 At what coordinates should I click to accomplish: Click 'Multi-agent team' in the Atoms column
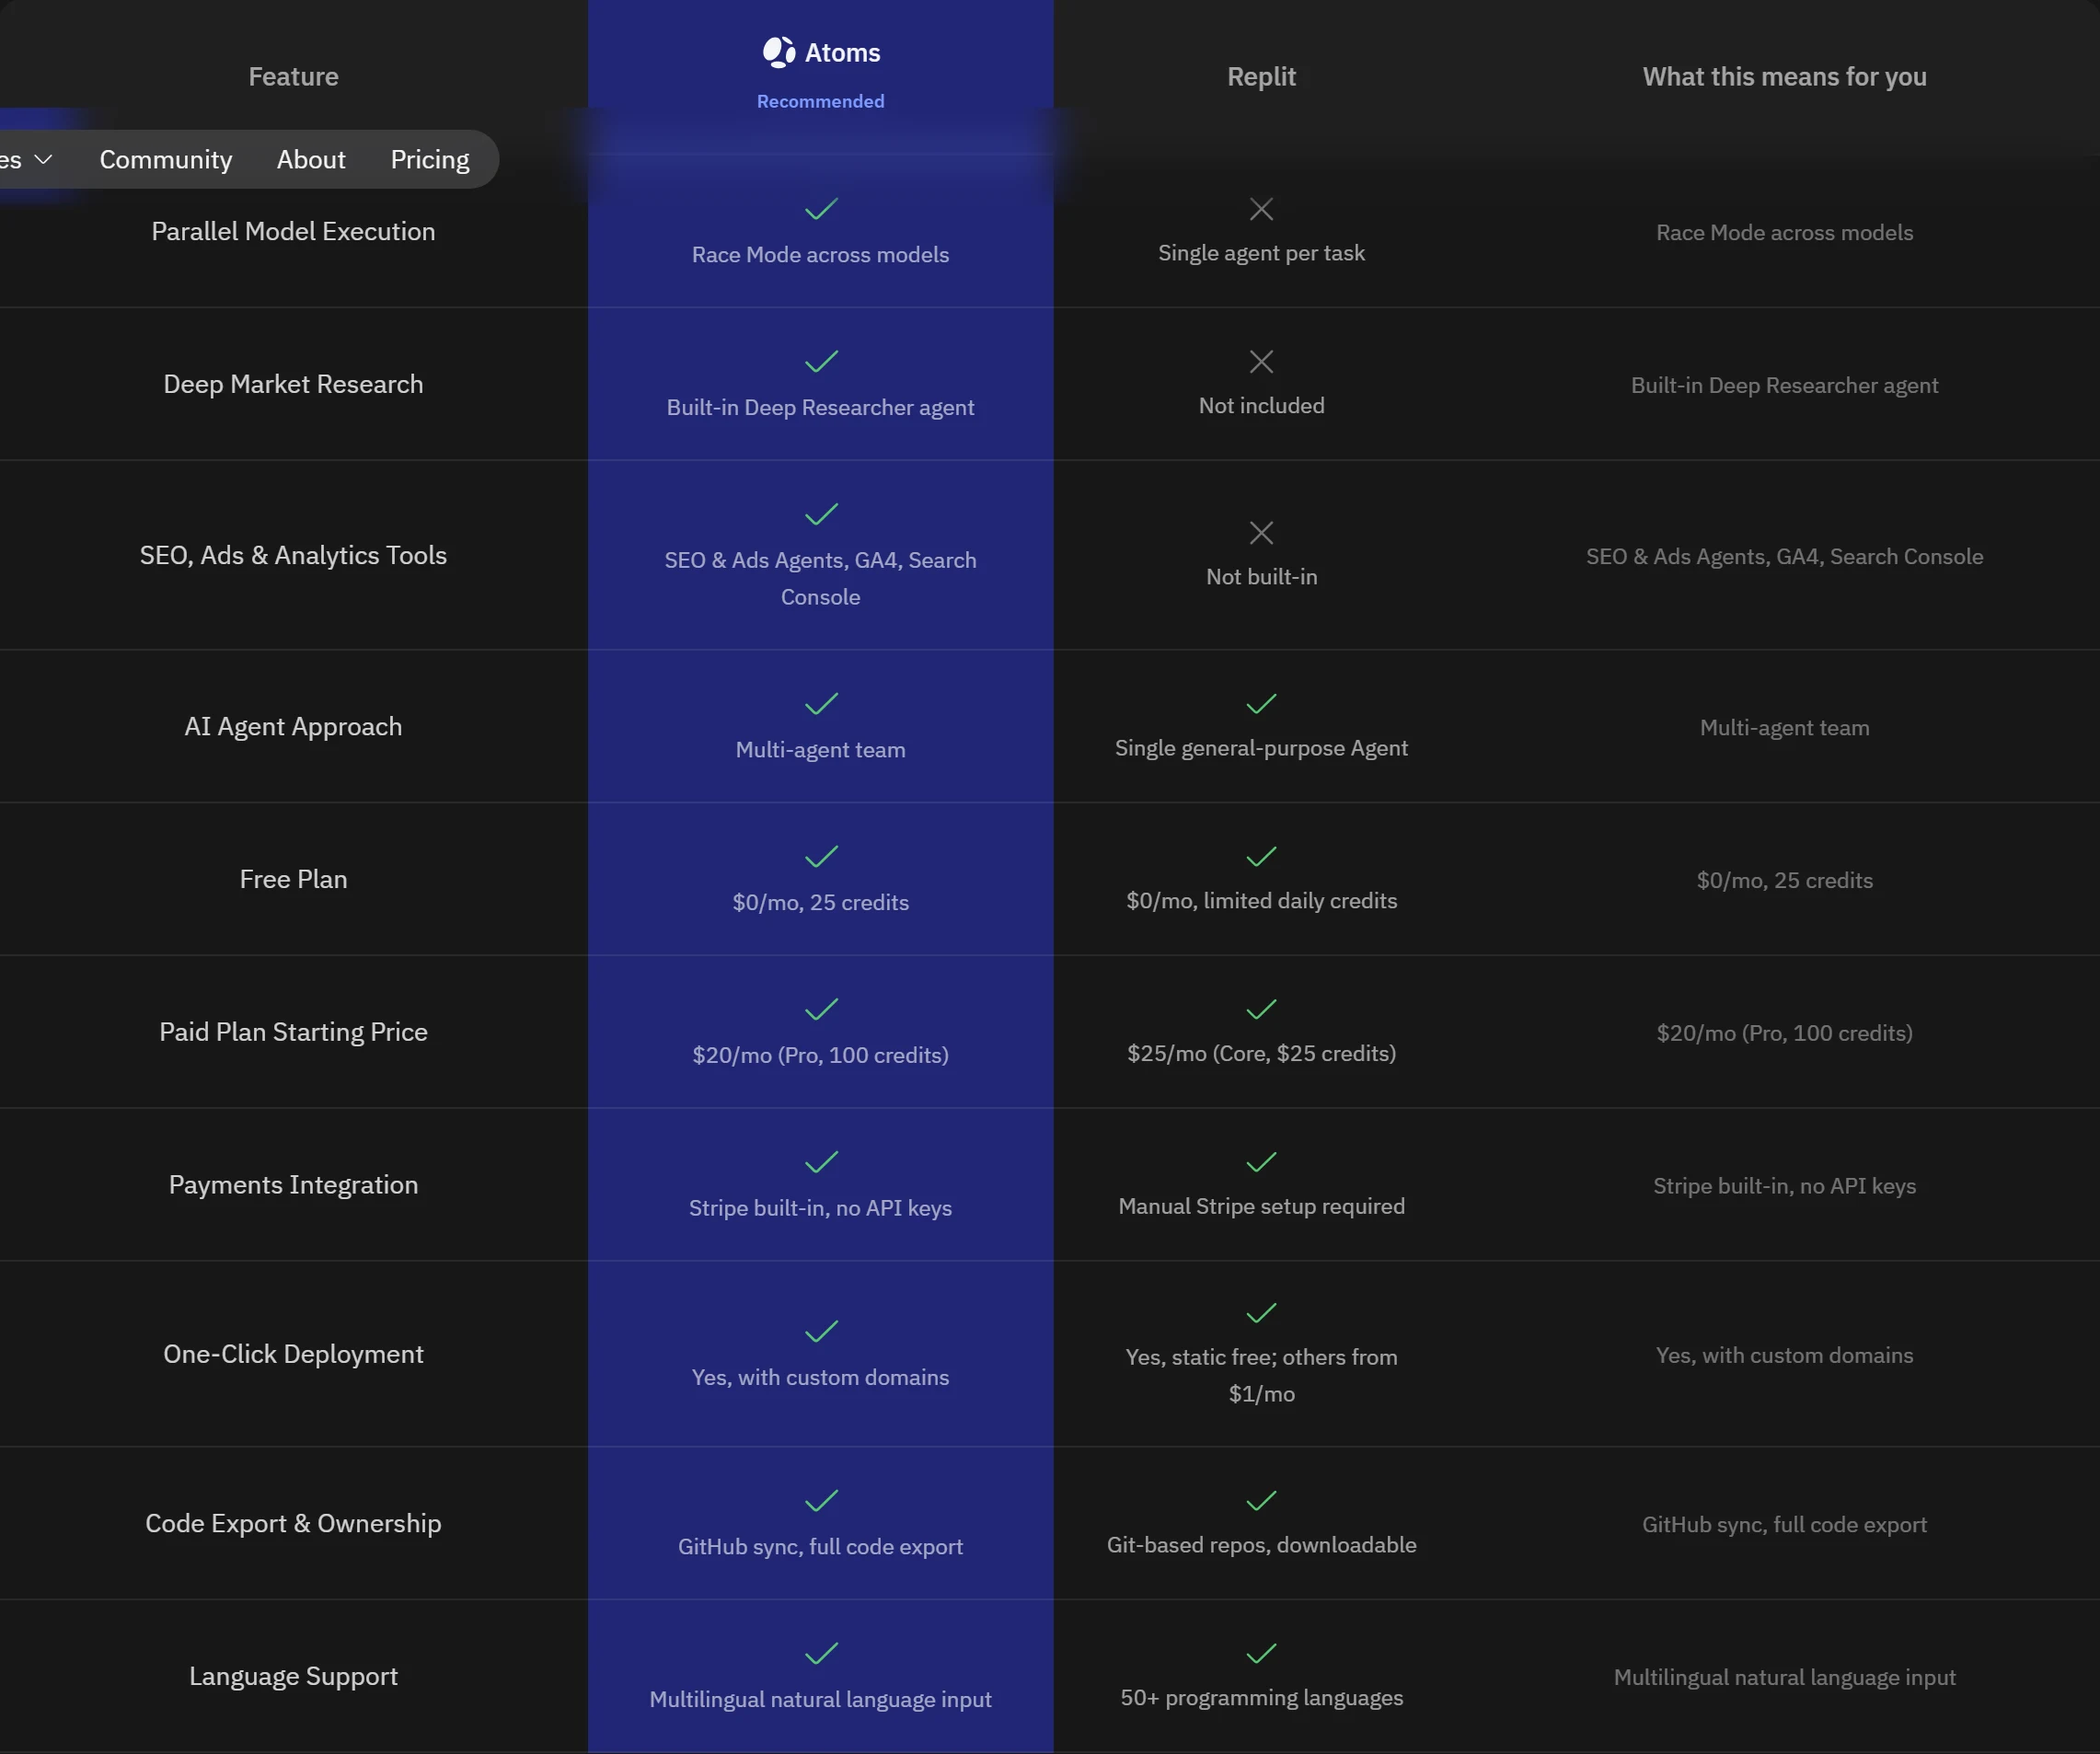(821, 750)
